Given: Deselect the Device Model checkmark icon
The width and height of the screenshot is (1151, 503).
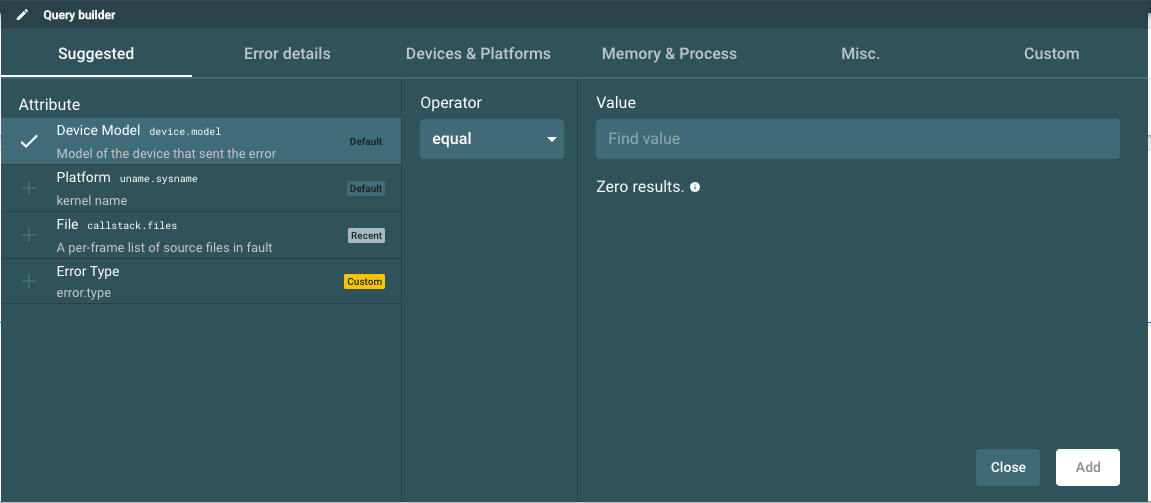Looking at the screenshot, I should [29, 142].
